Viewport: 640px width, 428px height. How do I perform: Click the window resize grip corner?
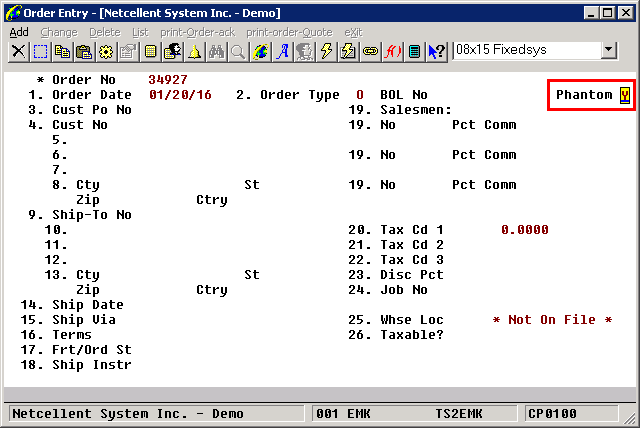pyautogui.click(x=631, y=419)
